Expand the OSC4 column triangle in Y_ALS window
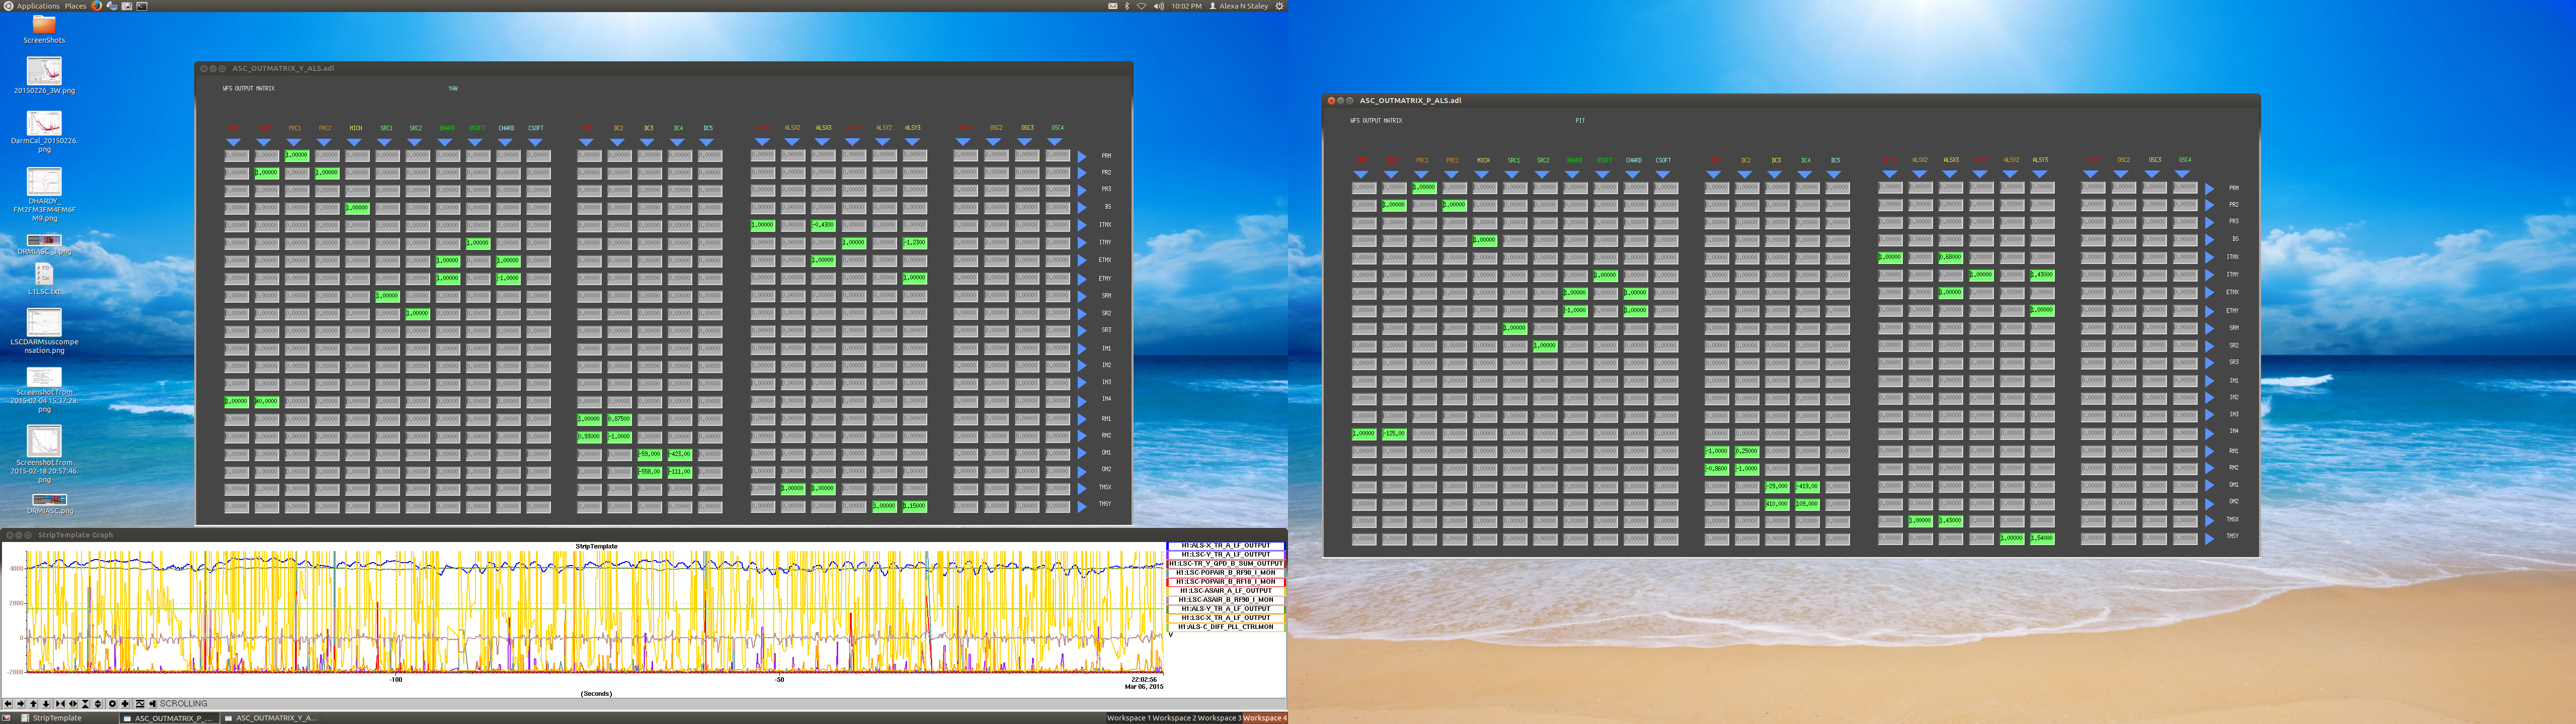Screen dimensions: 2576x724 1055,142
